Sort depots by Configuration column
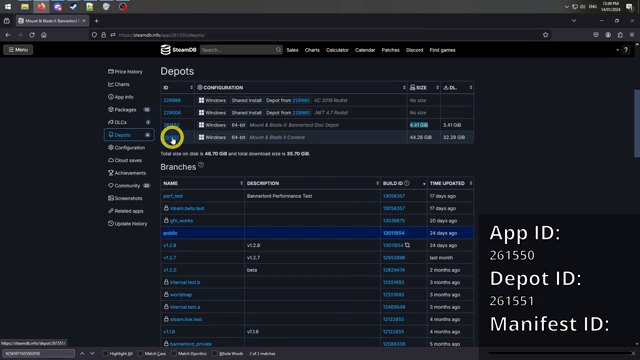 pyautogui.click(x=301, y=88)
